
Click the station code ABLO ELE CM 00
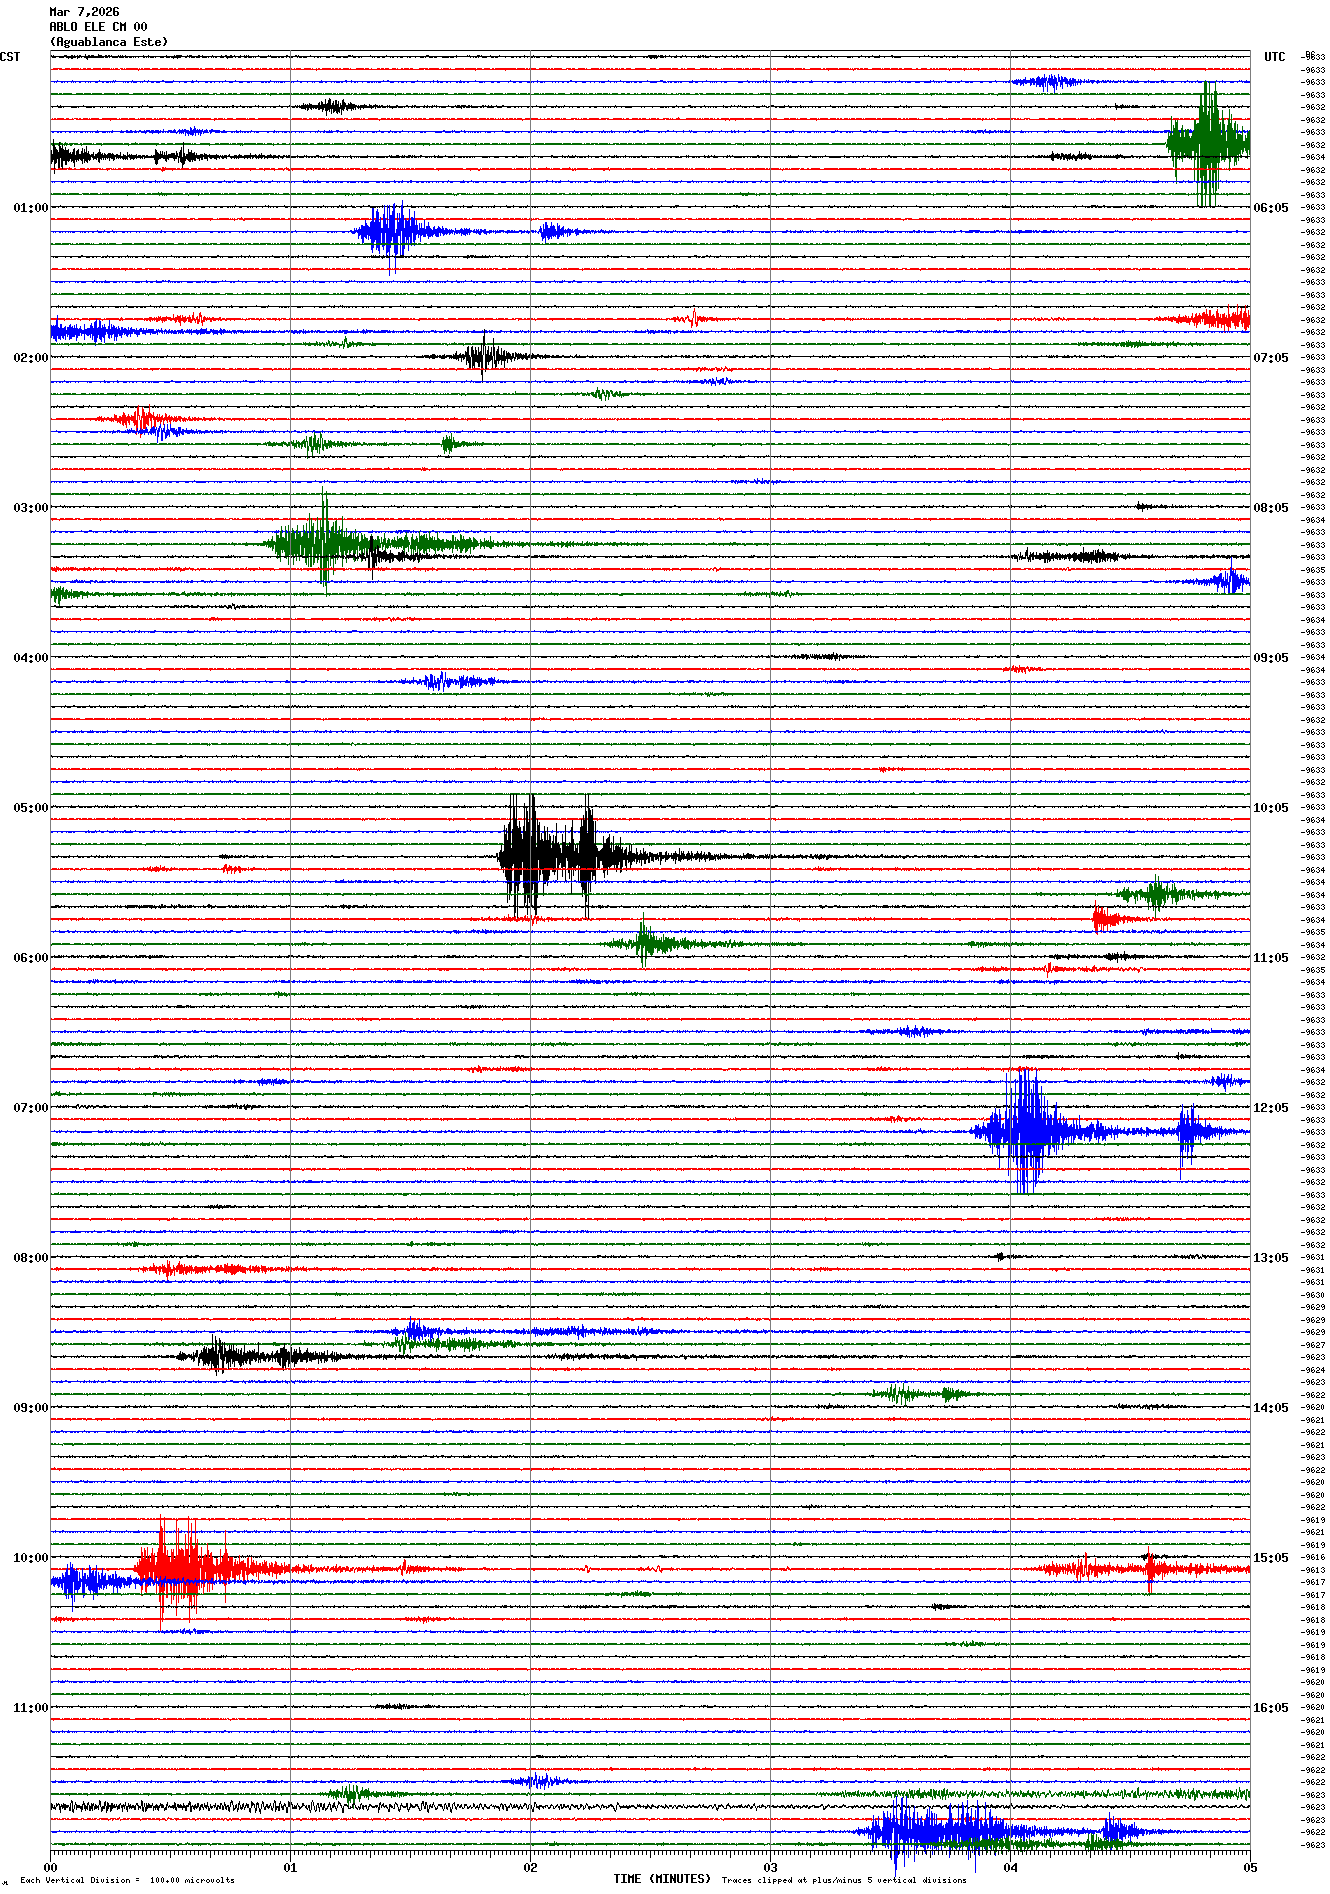98,27
